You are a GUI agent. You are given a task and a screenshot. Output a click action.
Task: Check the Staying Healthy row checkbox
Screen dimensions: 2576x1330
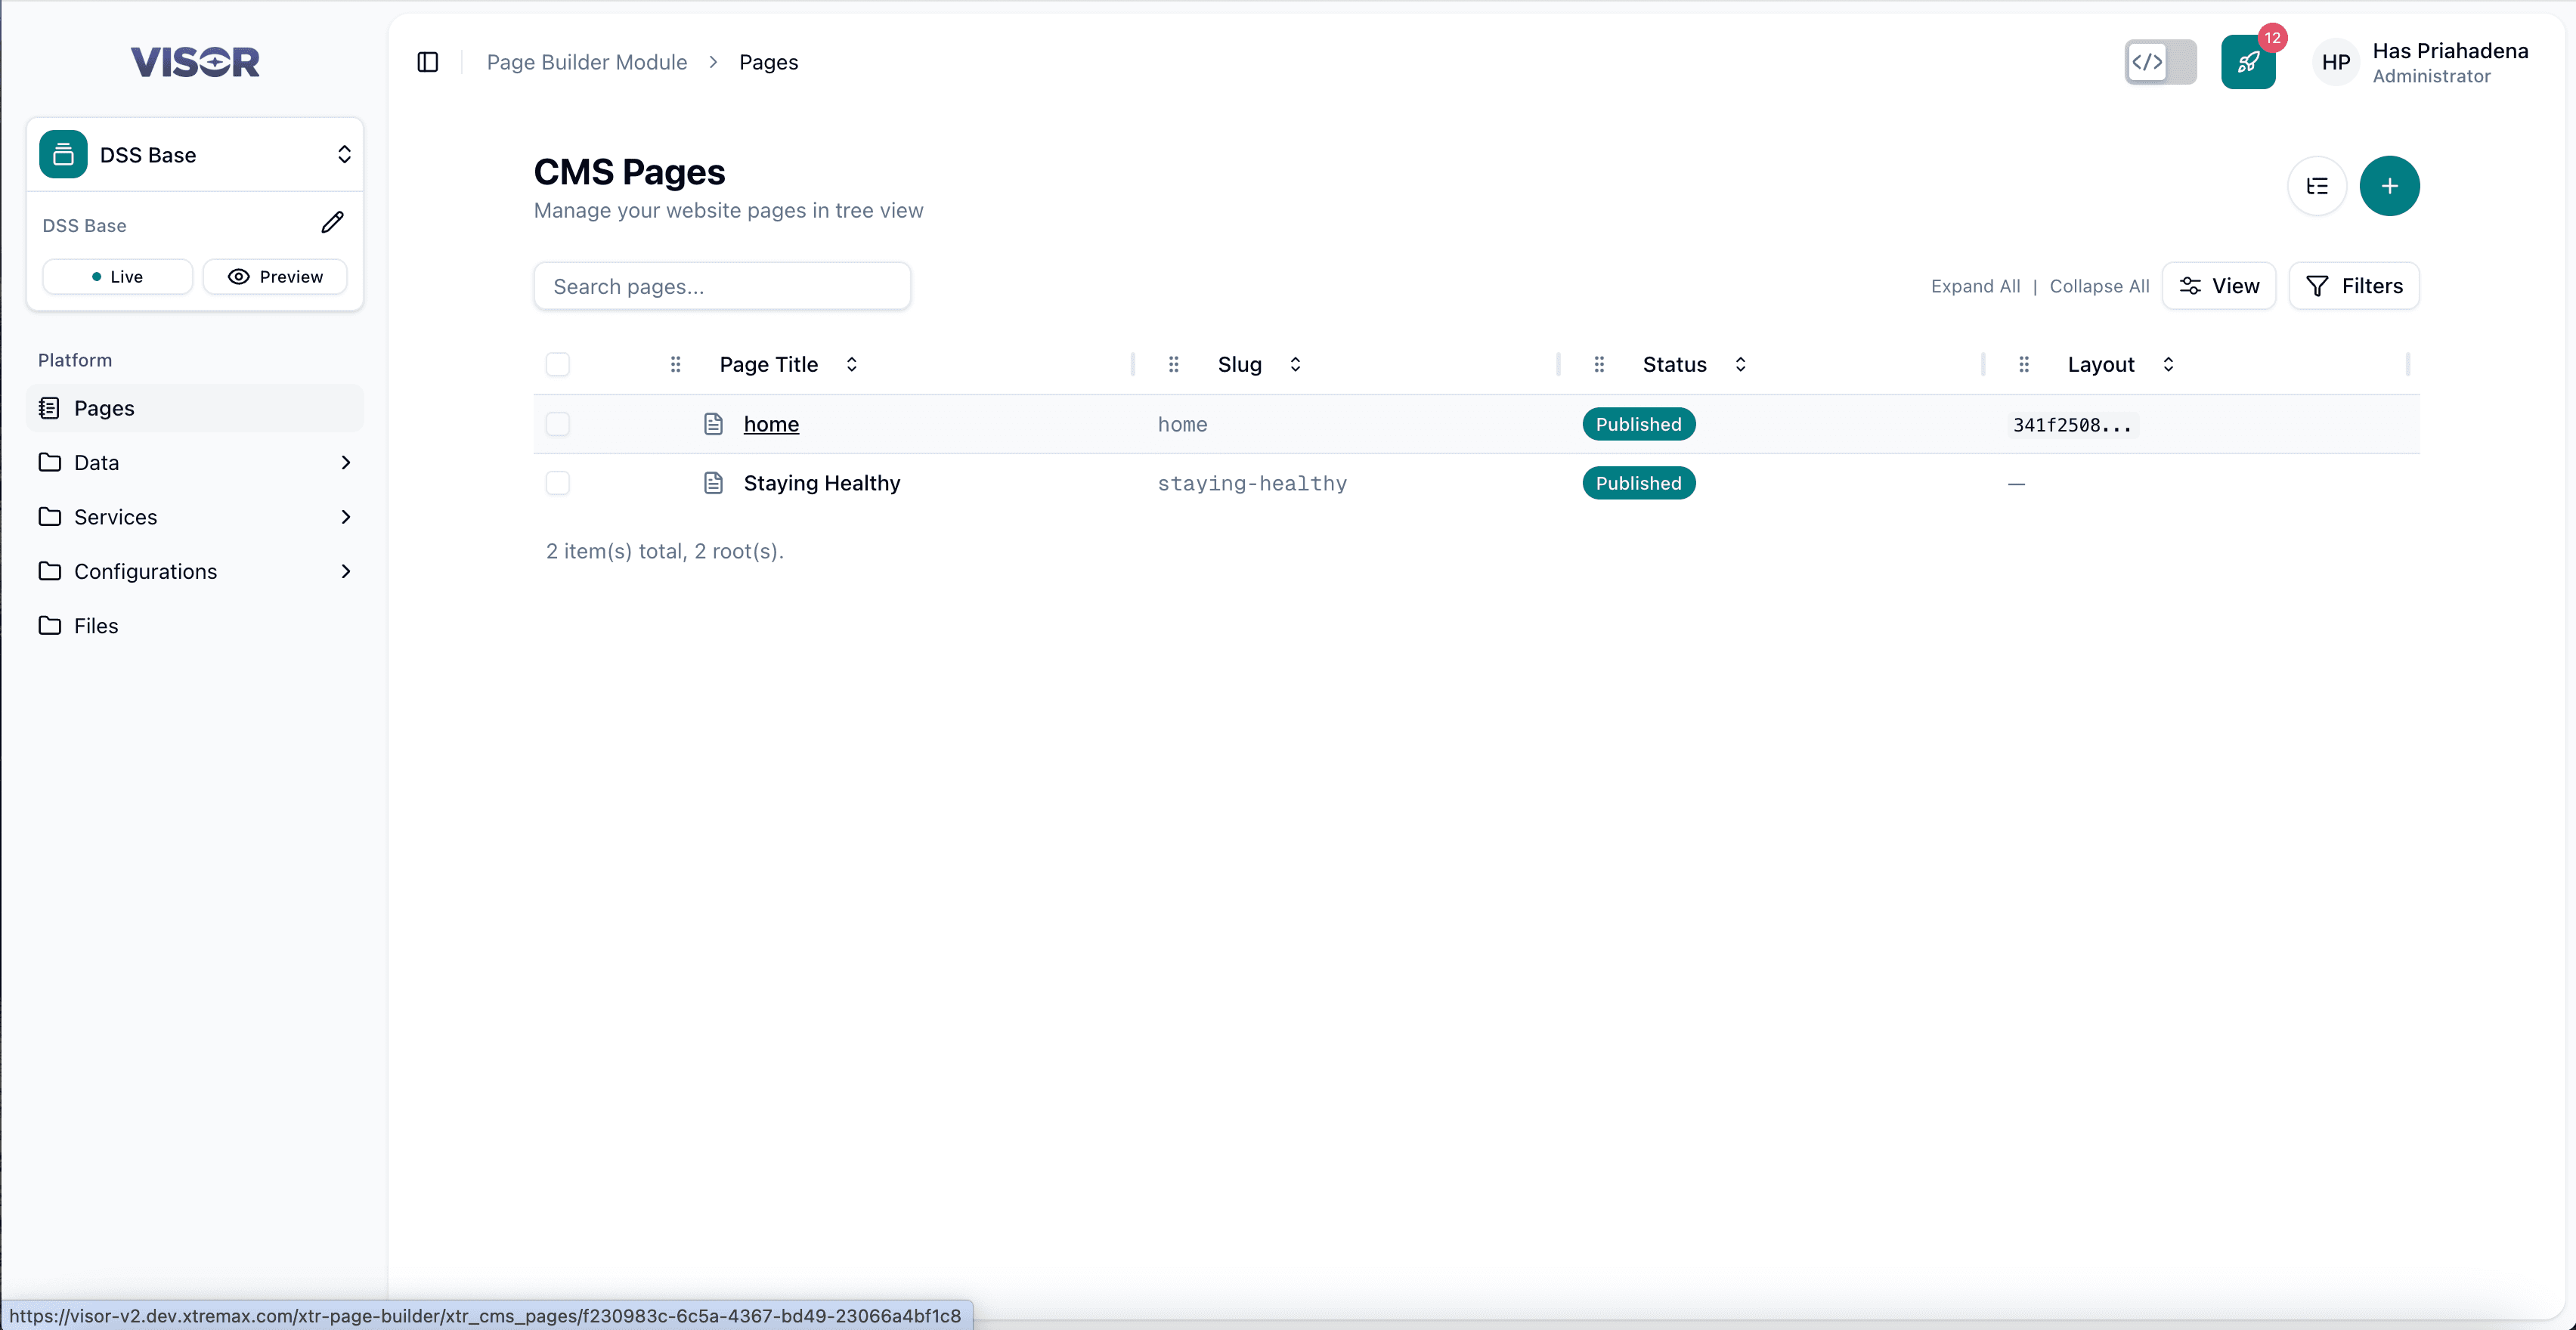click(x=557, y=483)
